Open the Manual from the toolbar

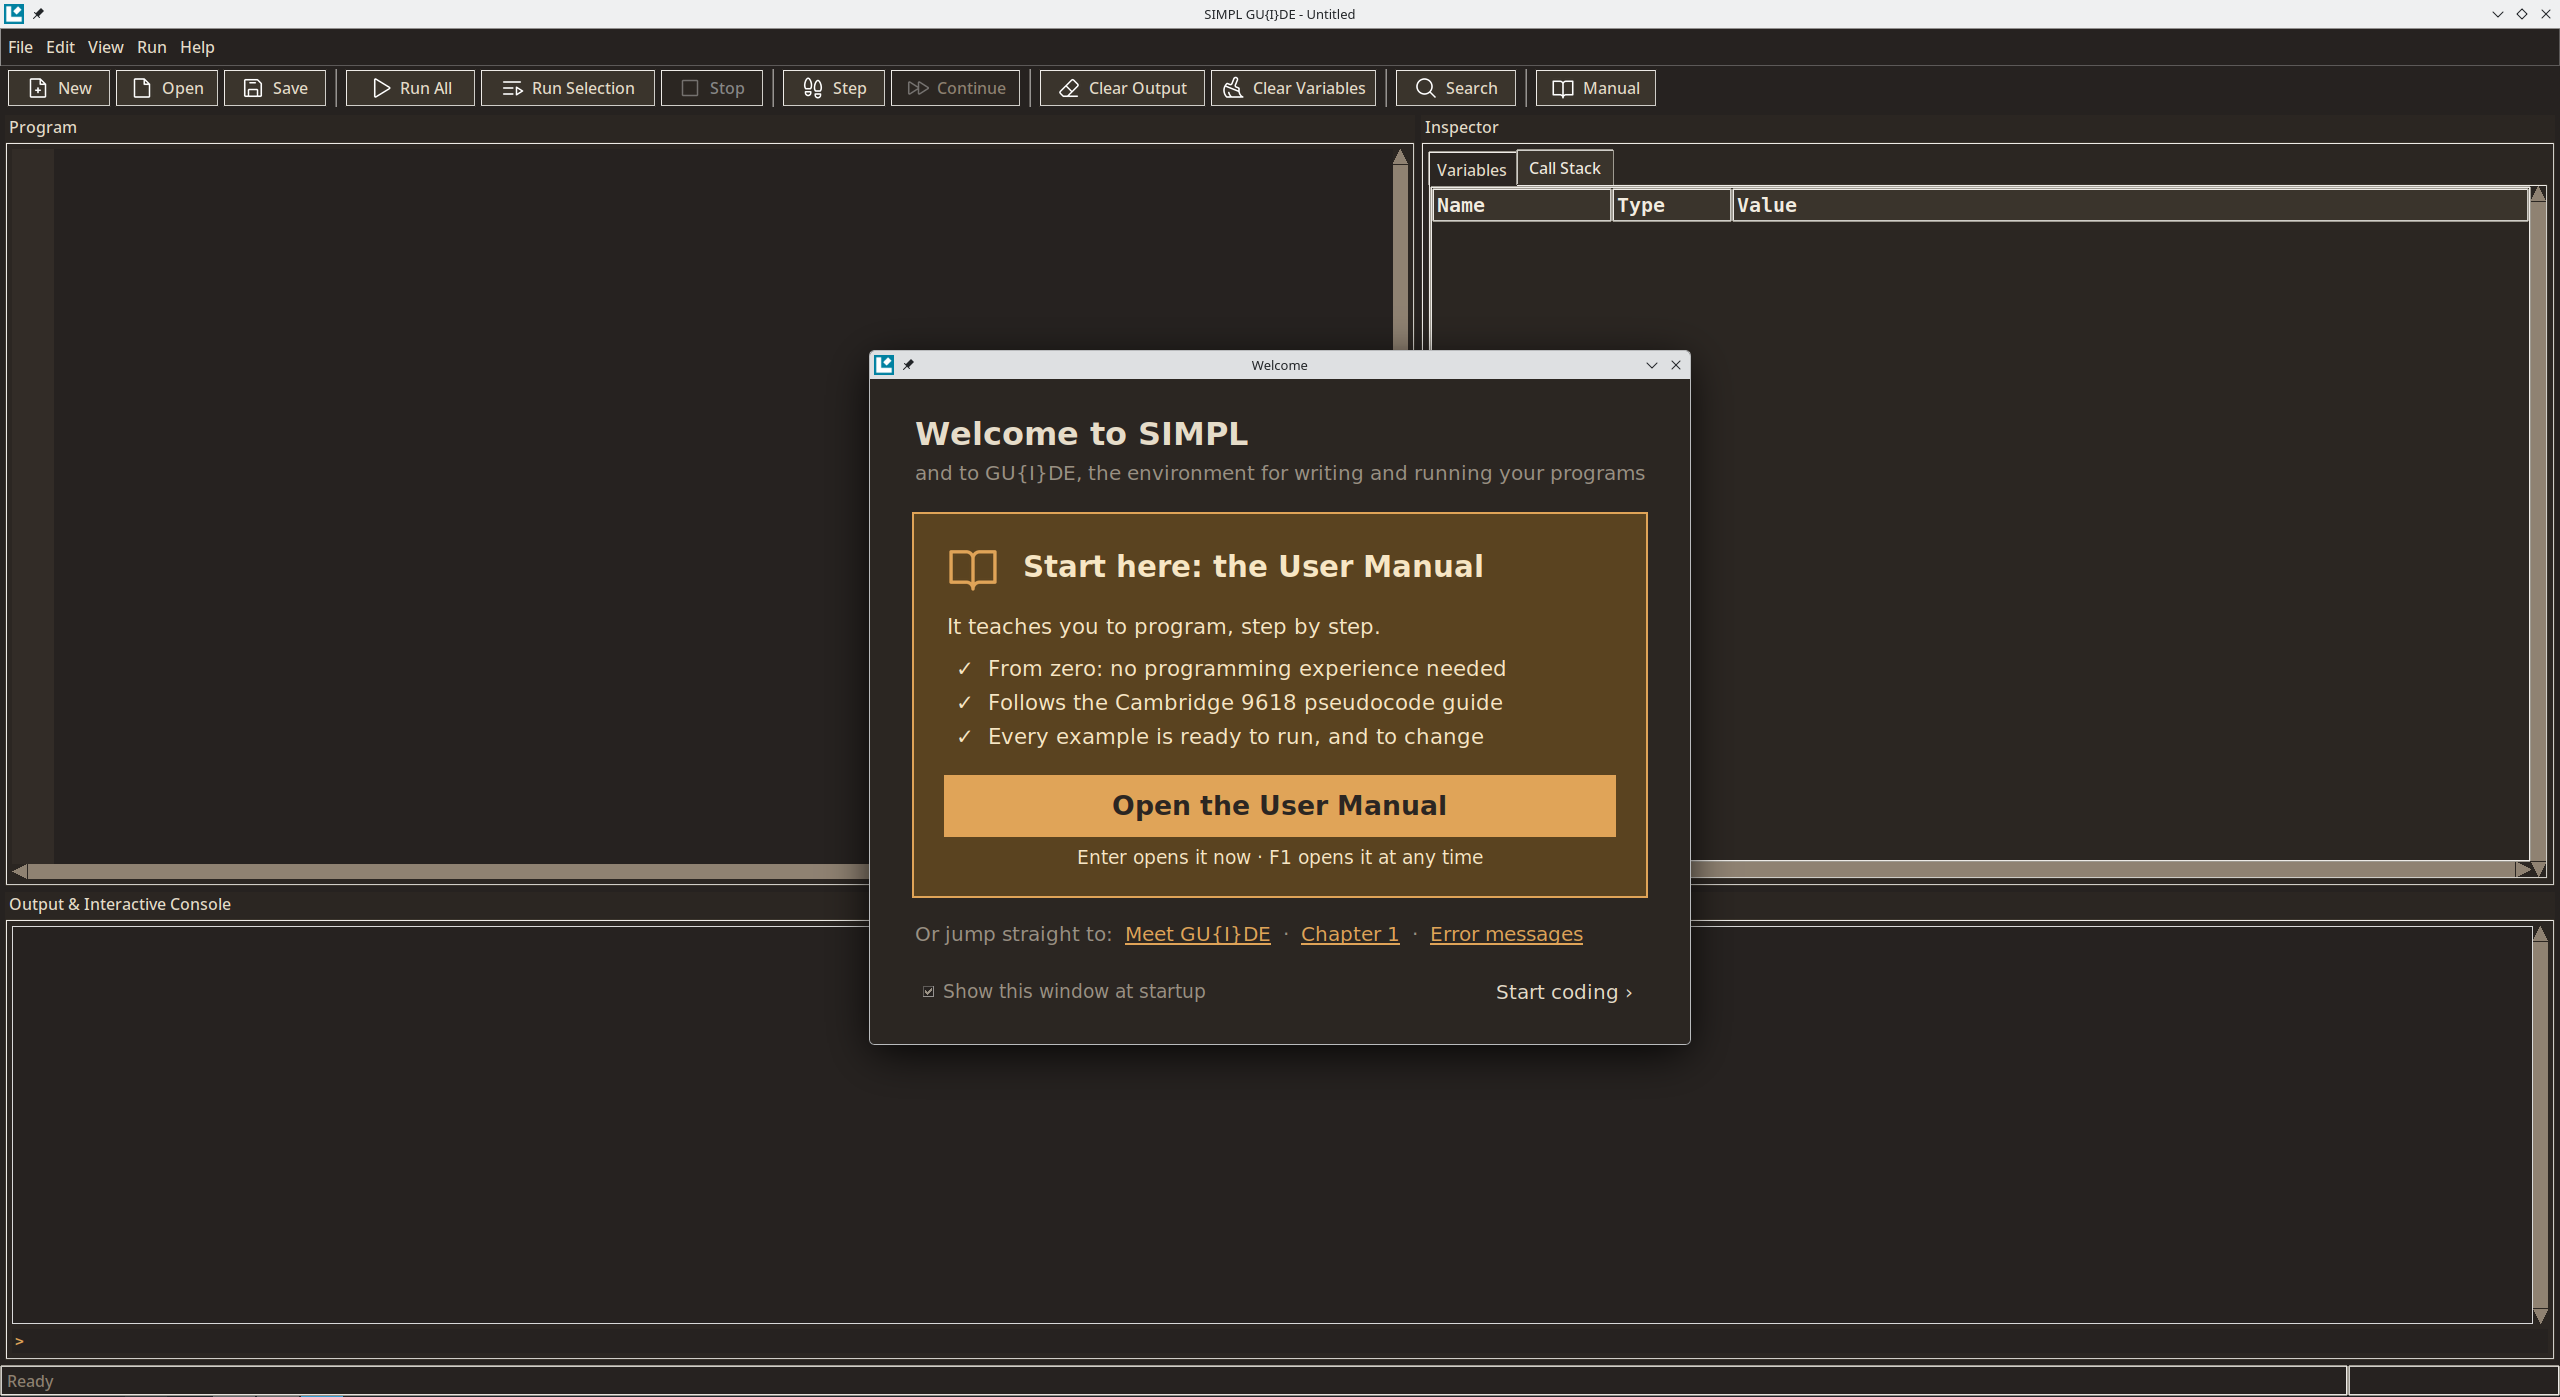pyautogui.click(x=1596, y=88)
